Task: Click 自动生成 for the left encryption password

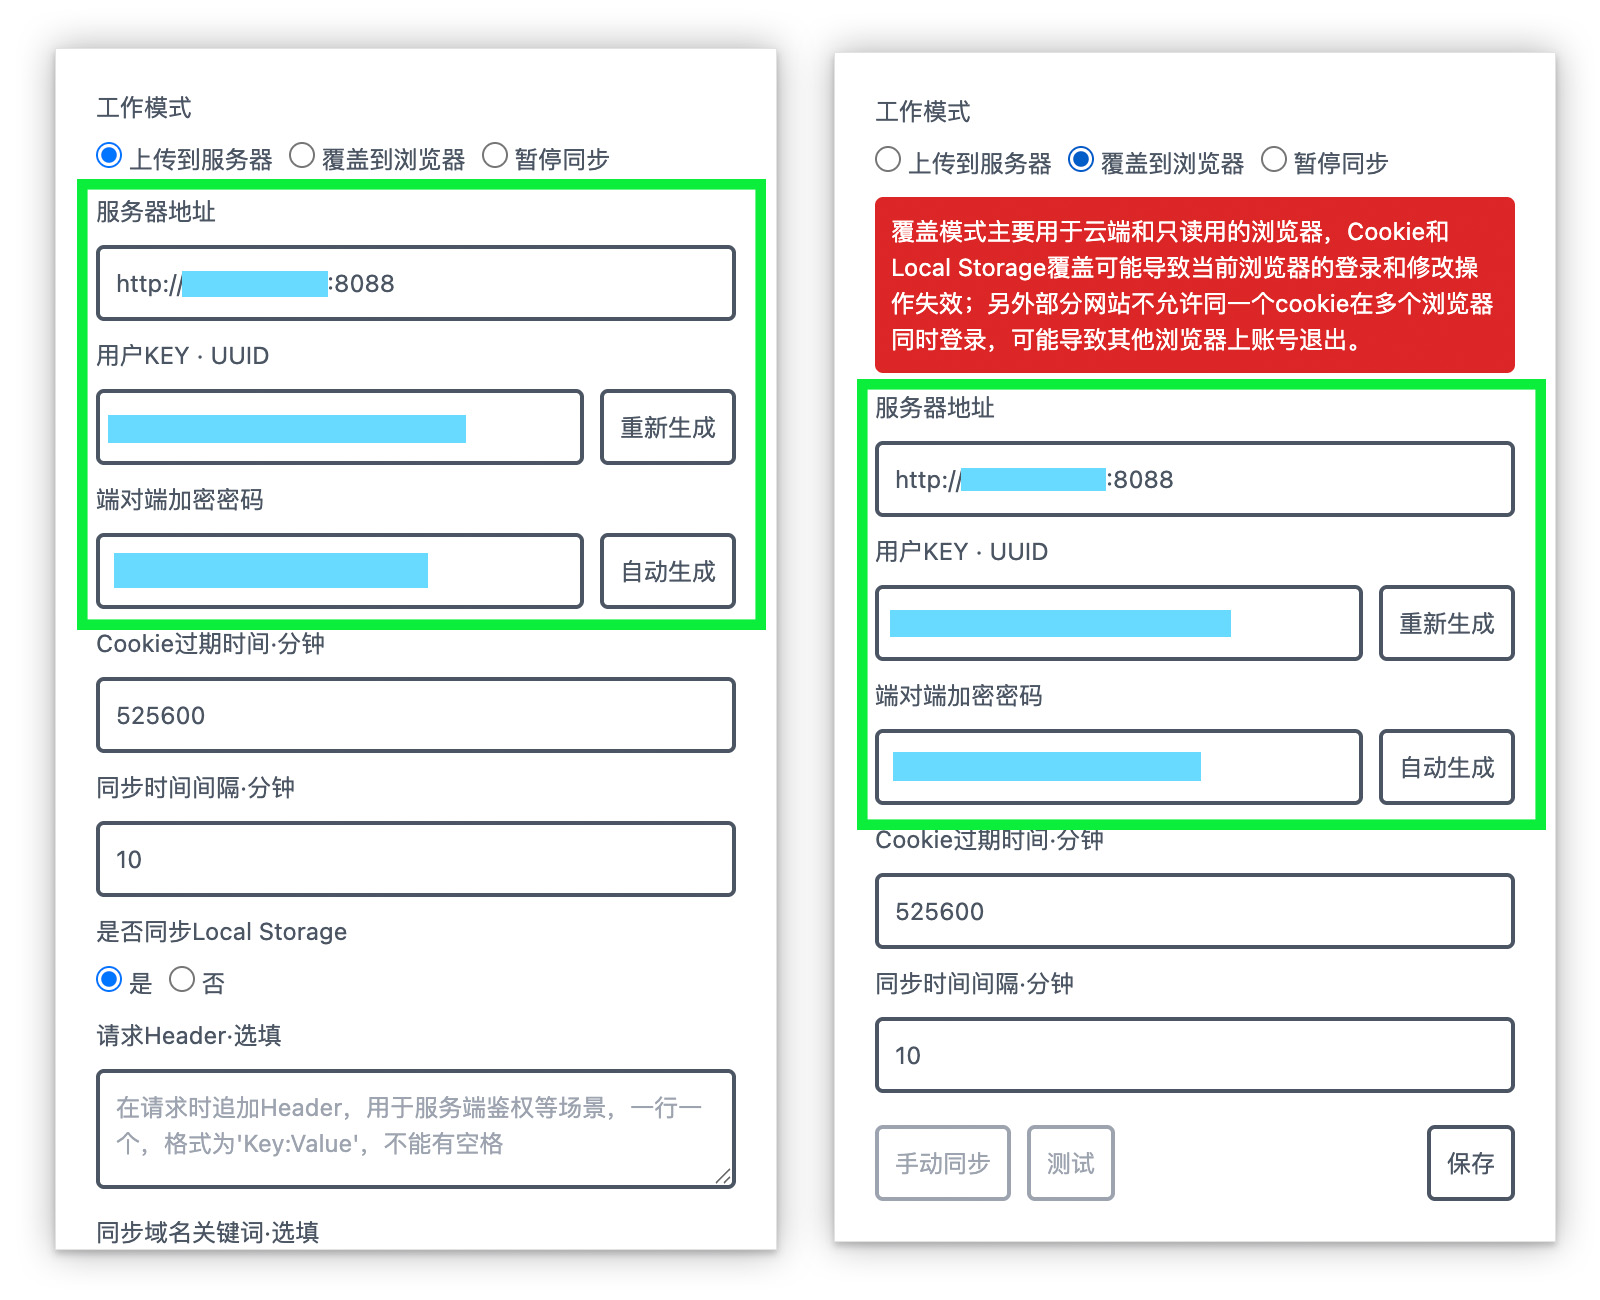Action: tap(667, 571)
